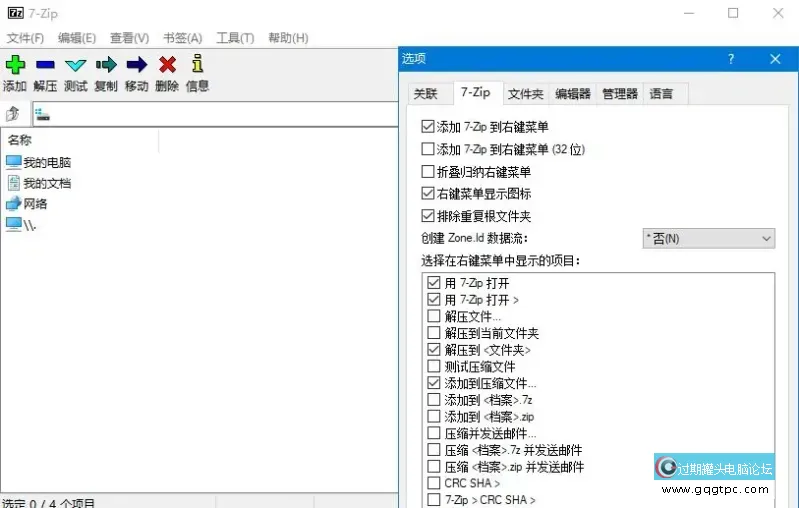Check 添加到 <档案>.7z item
This screenshot has height=508, width=799.
pyautogui.click(x=434, y=399)
